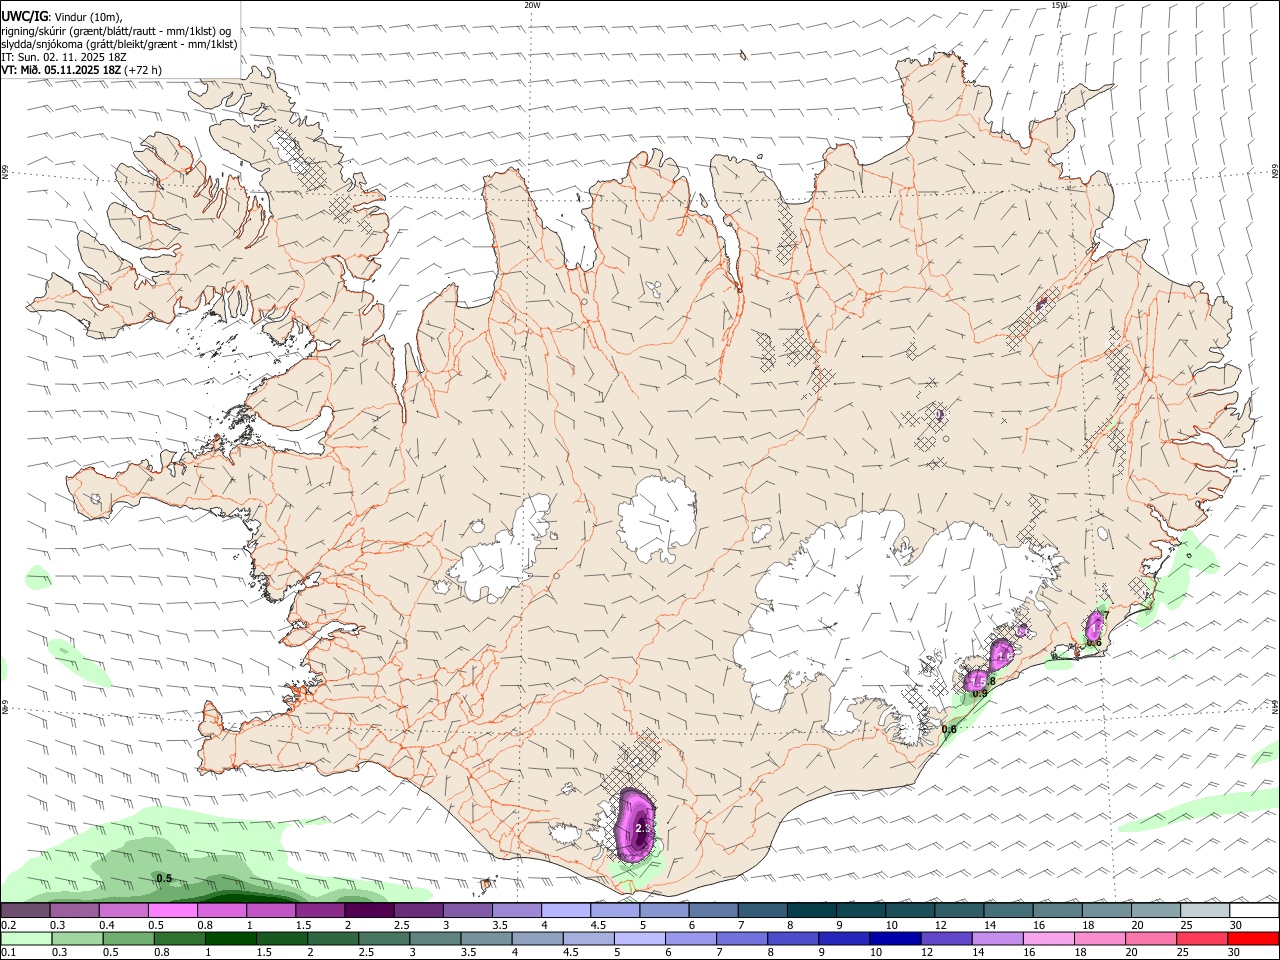Select the lavender 4.5 swatch, upper legend

click(x=614, y=911)
